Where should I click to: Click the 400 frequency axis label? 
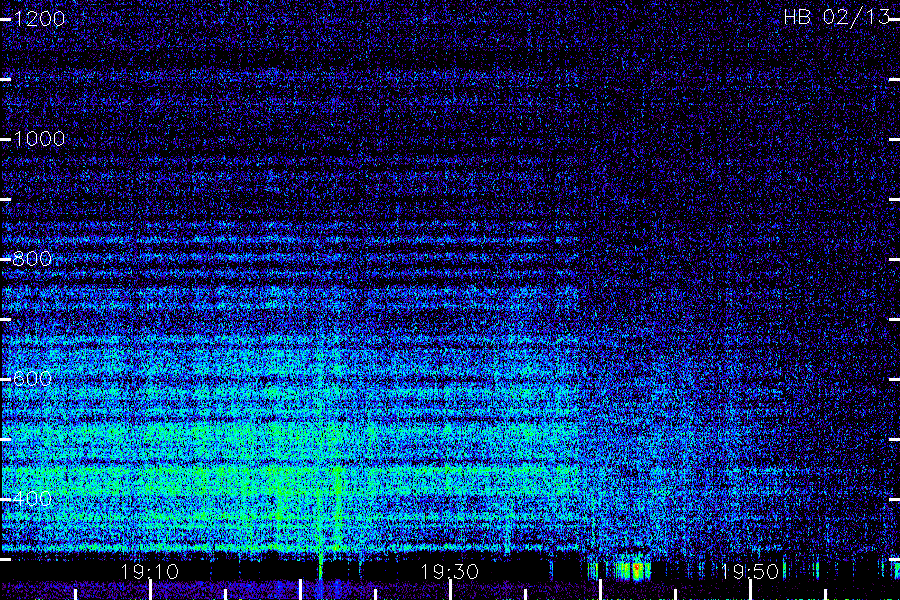pos(32,498)
